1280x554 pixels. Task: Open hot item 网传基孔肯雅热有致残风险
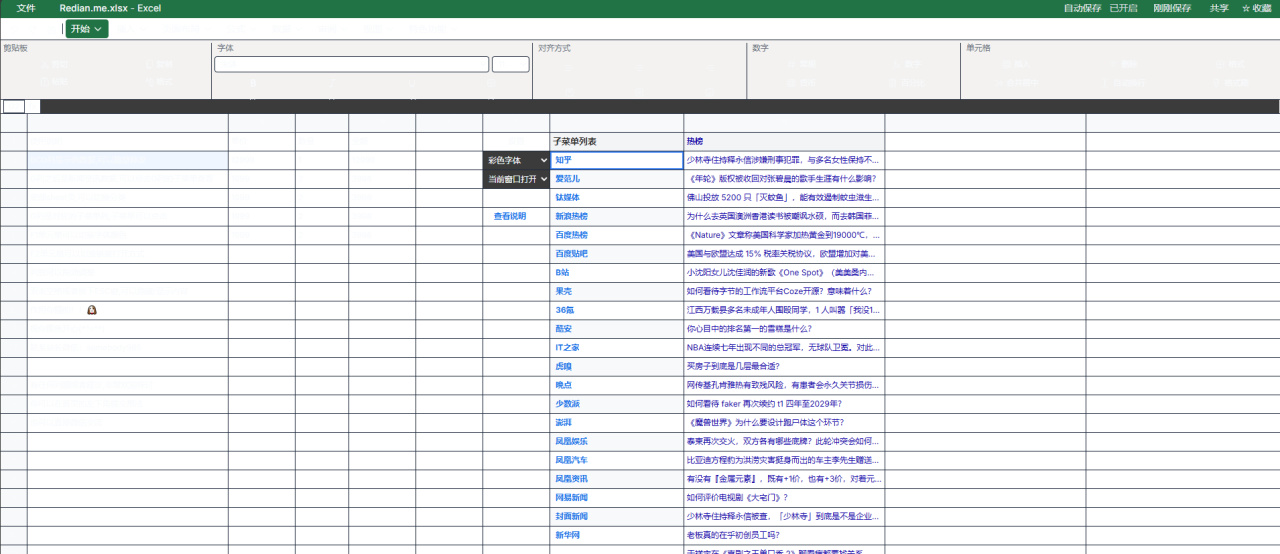[x=782, y=385]
